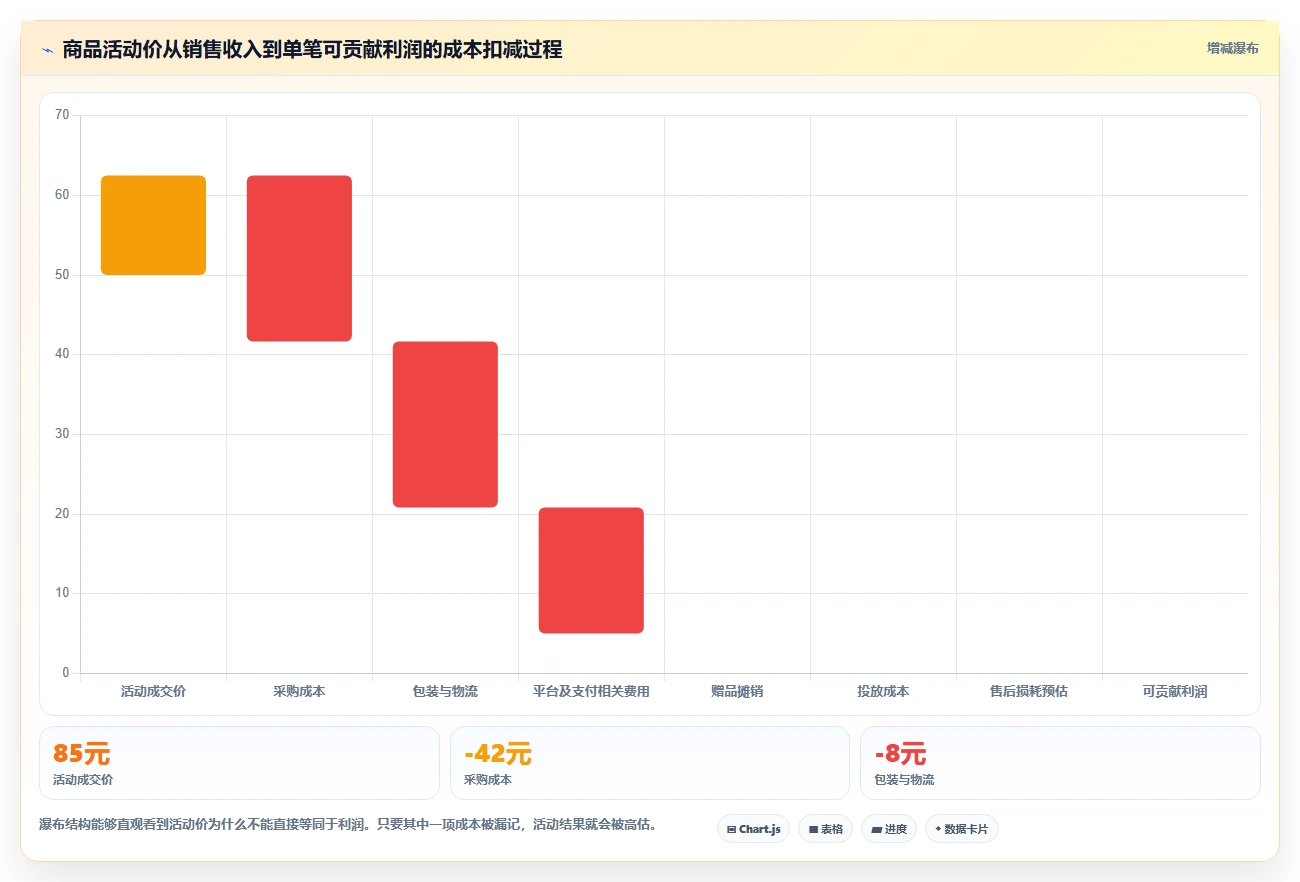This screenshot has width=1300, height=882.
Task: Select the 表格 tag chip
Action: click(x=825, y=829)
